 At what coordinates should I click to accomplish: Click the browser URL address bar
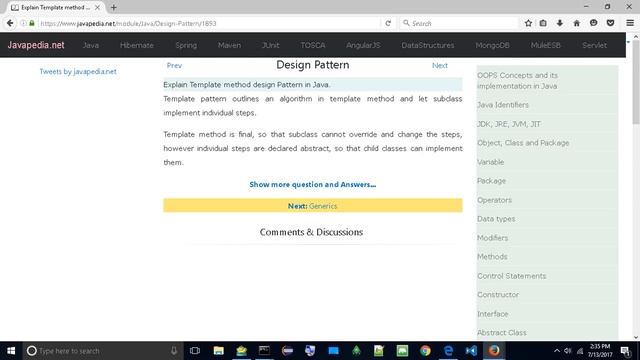coord(208,23)
